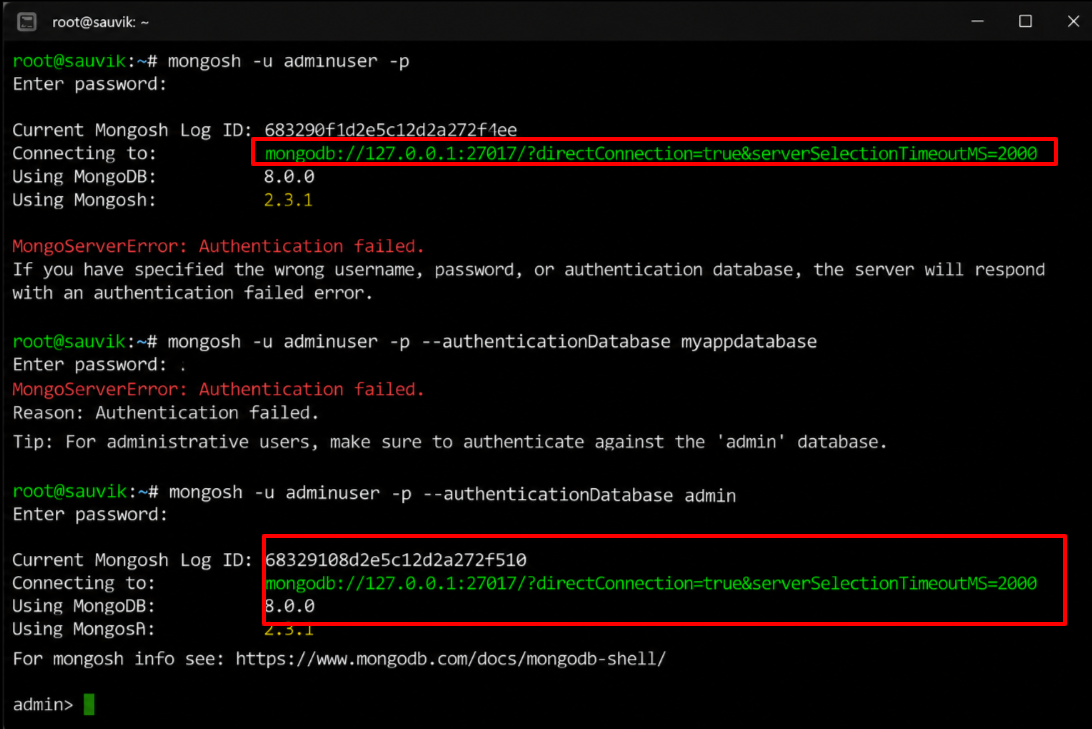The image size is (1092, 729).
Task: Click Log ID '683290f1d2e5c12d2a272f4ee'
Action: click(391, 130)
